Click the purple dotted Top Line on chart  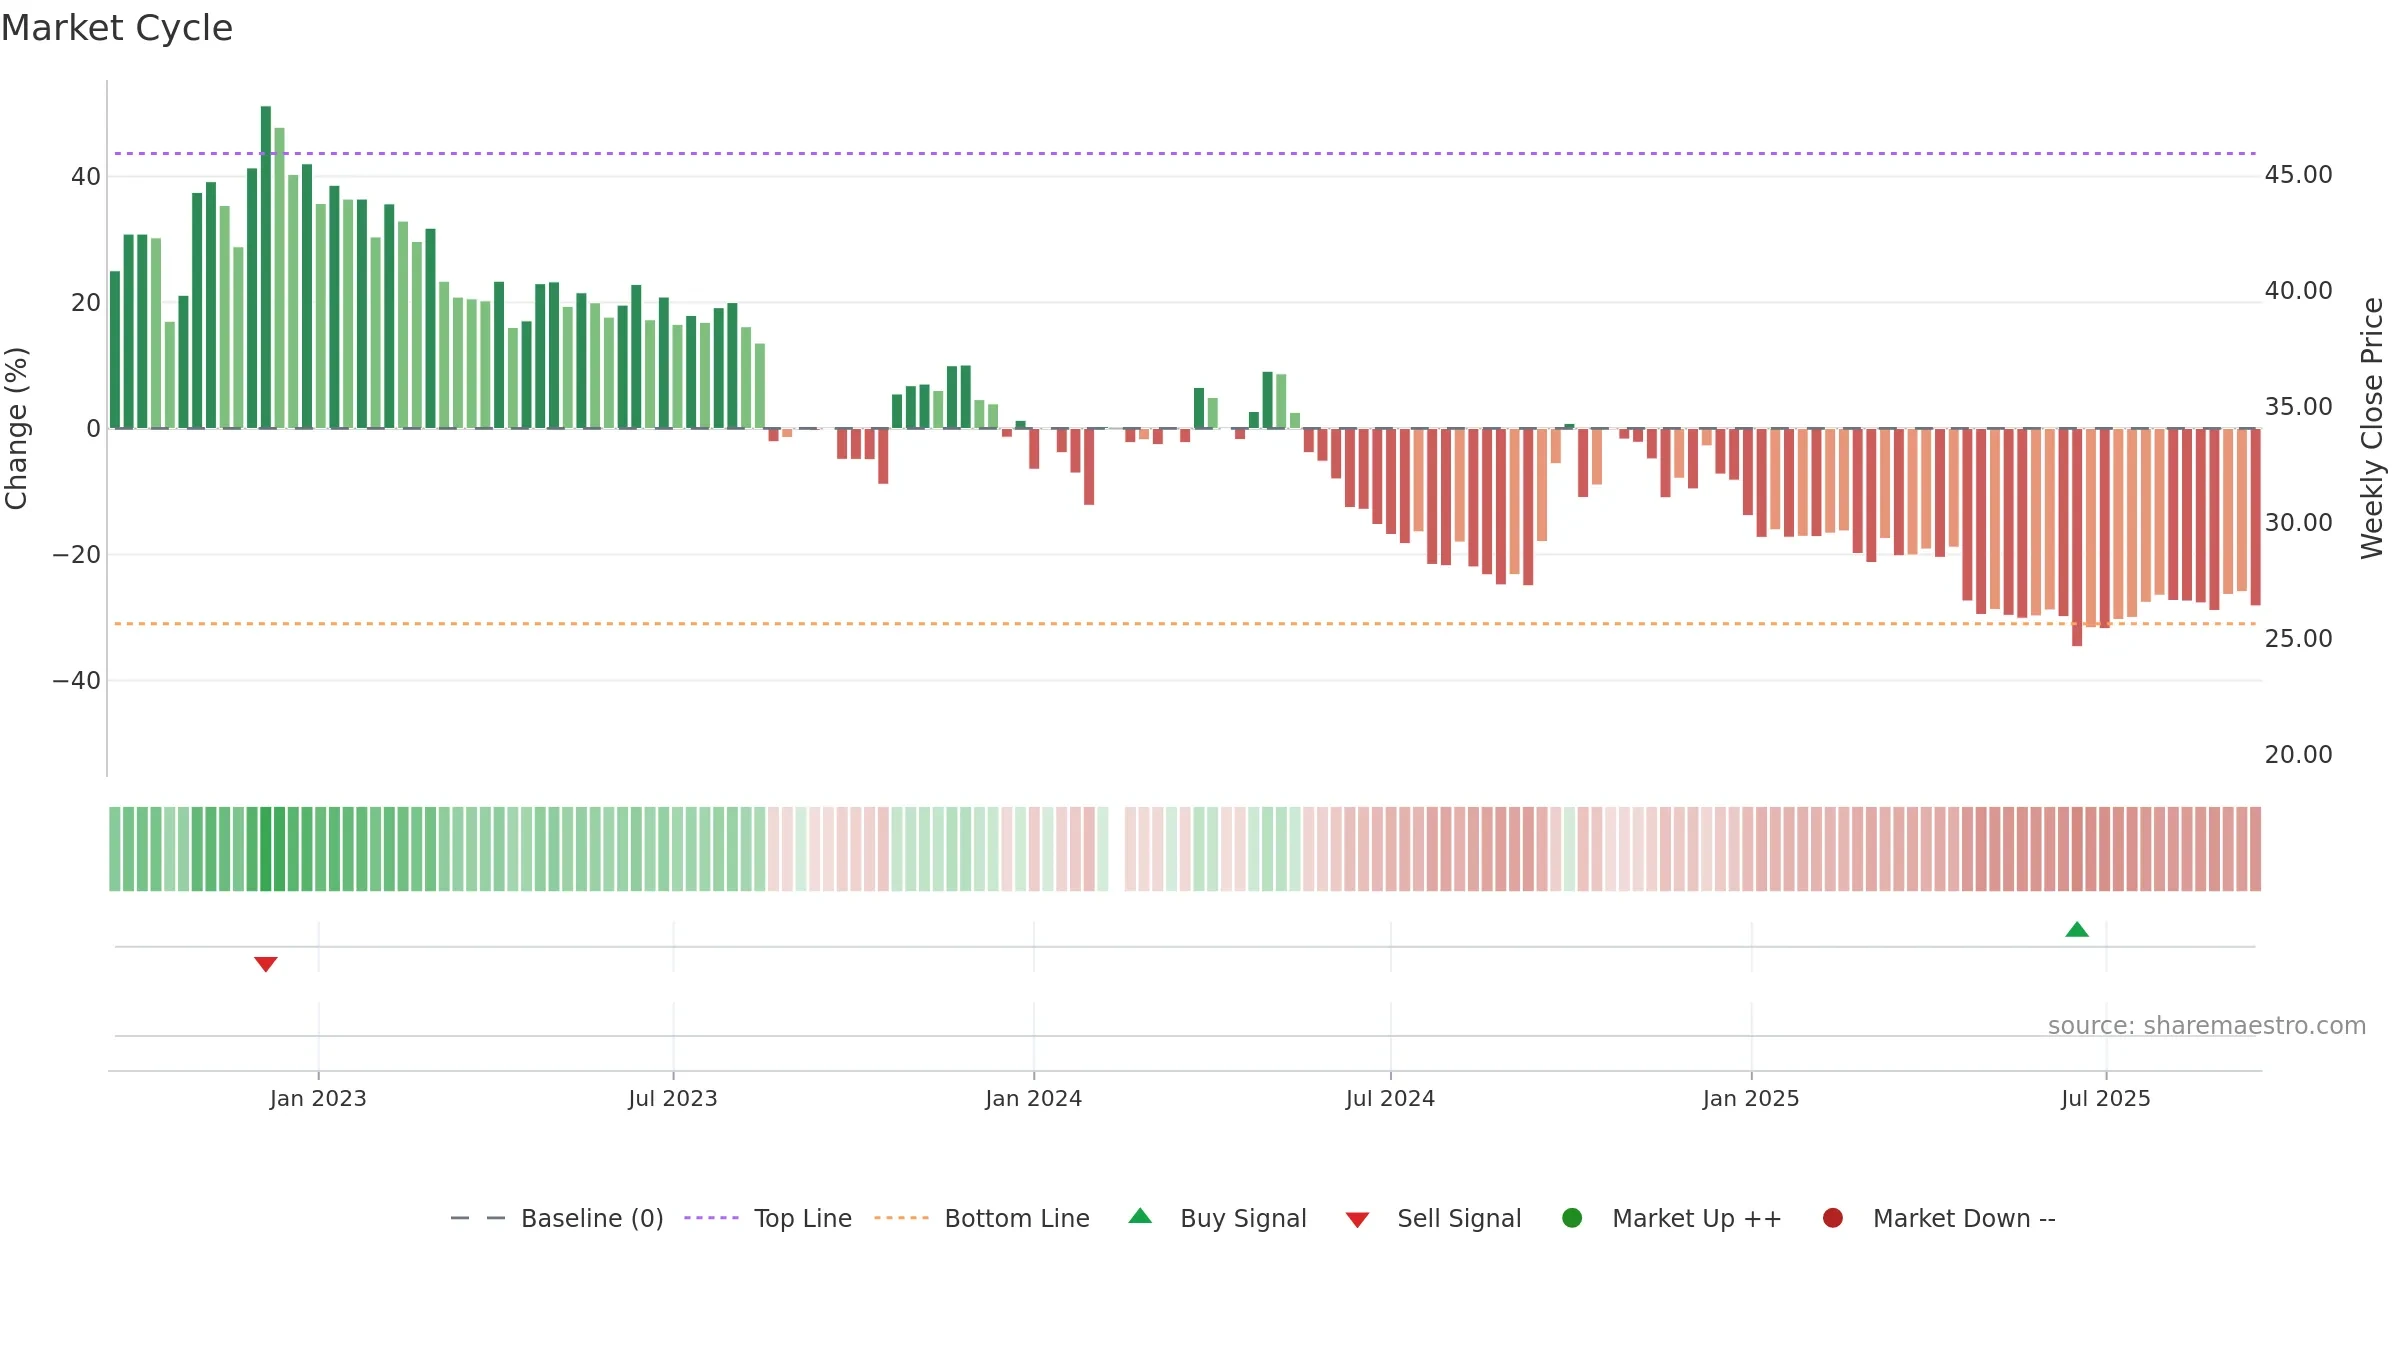click(x=1185, y=153)
